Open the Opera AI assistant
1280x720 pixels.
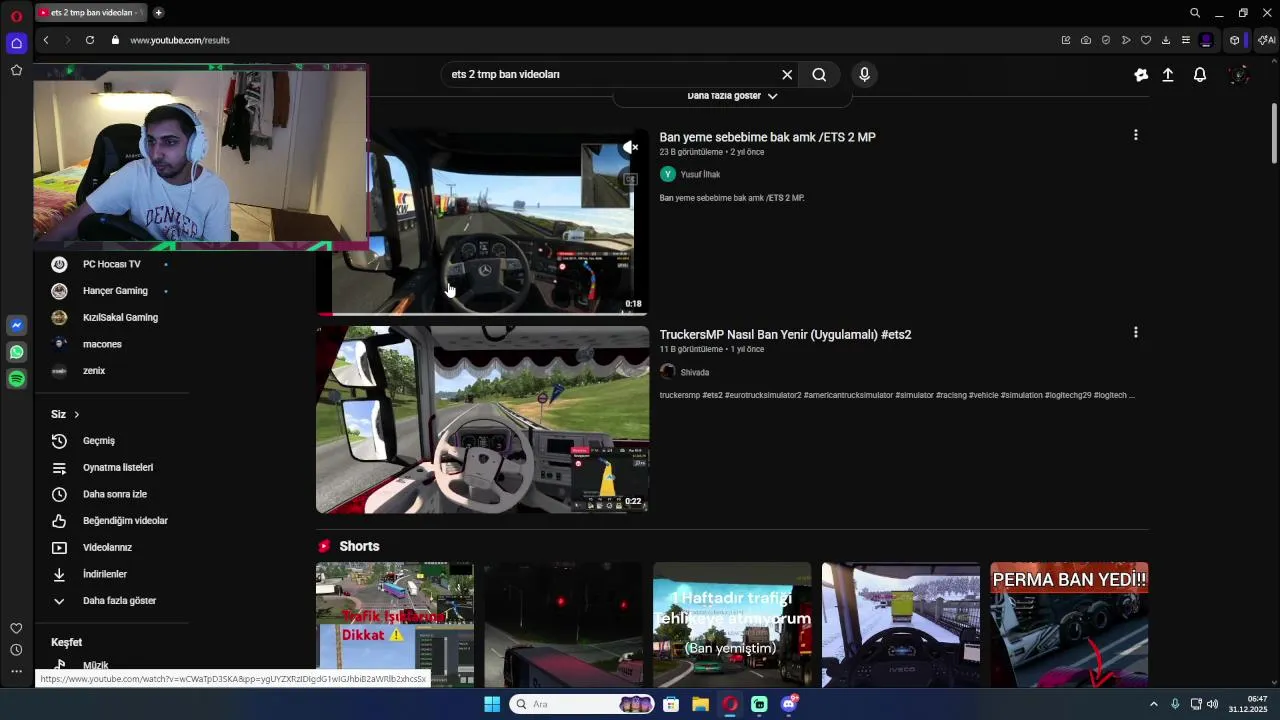1266,40
